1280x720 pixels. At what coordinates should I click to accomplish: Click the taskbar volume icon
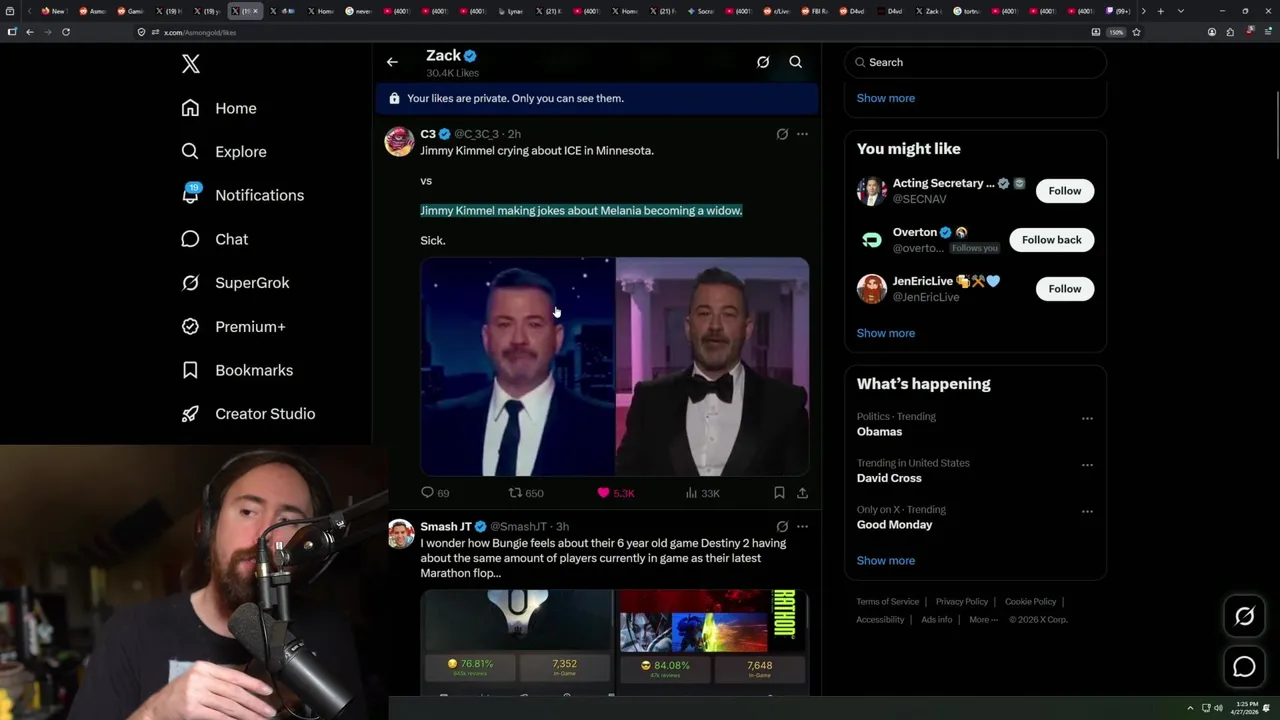tap(1218, 708)
